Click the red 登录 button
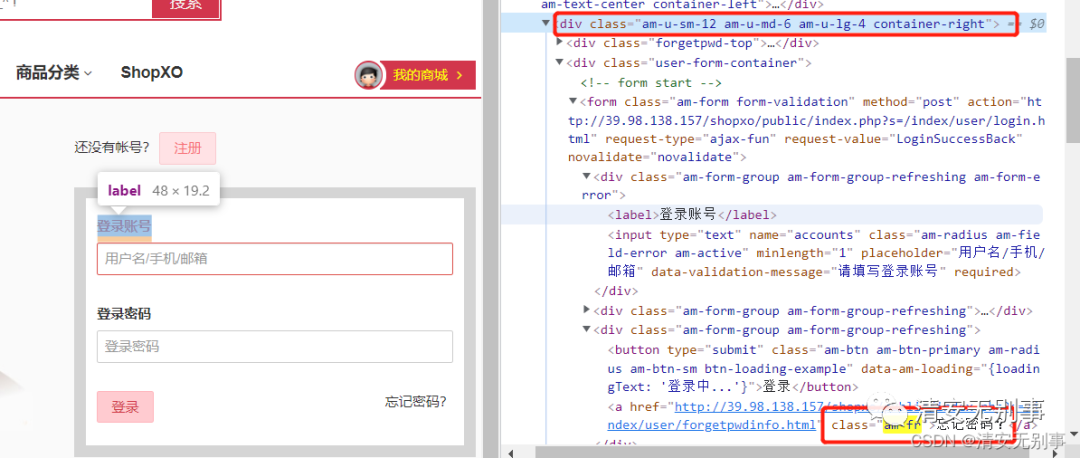Viewport: 1080px width, 458px height. (125, 407)
